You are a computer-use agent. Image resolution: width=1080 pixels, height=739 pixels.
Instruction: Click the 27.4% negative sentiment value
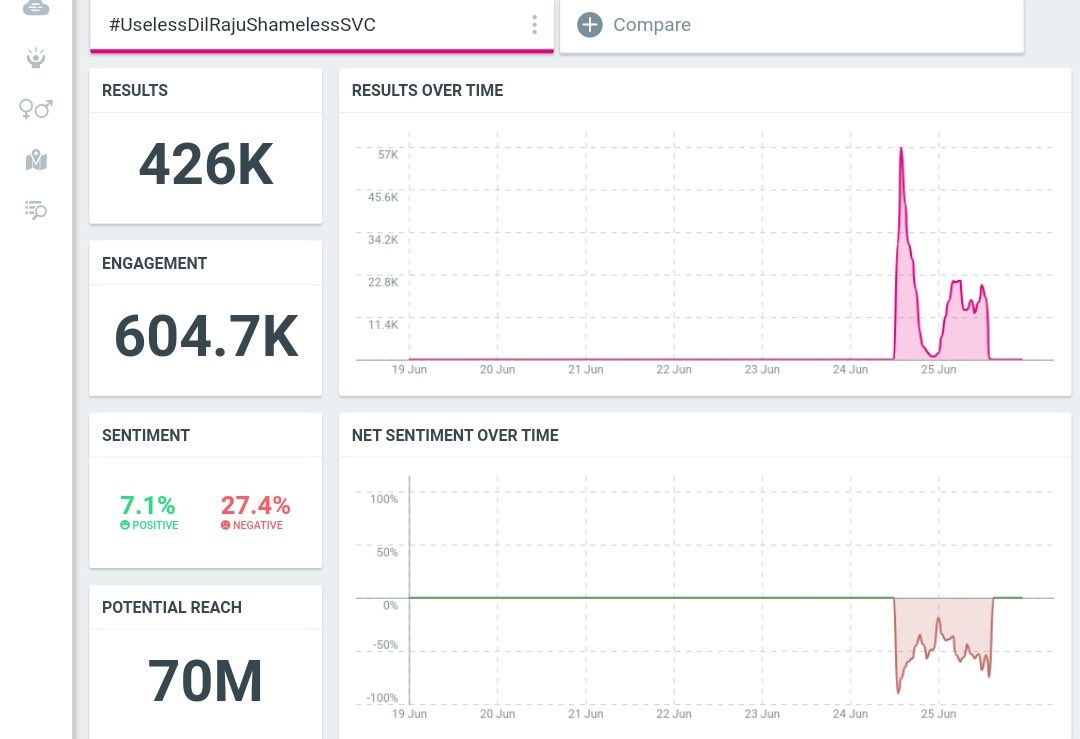(256, 506)
